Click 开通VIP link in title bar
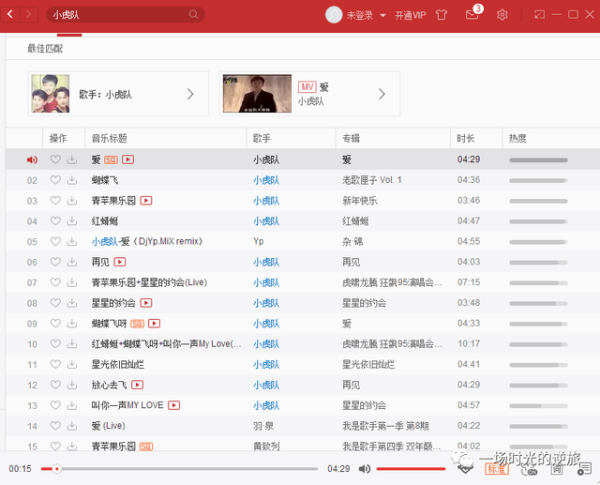This screenshot has height=485, width=600. (x=410, y=16)
